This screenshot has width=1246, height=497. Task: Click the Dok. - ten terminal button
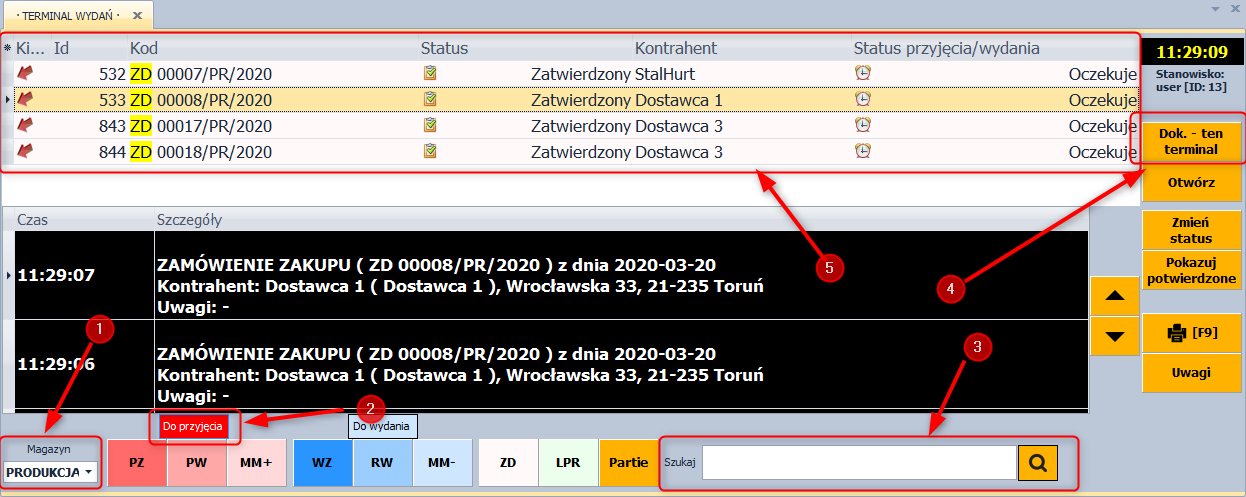(x=1190, y=142)
